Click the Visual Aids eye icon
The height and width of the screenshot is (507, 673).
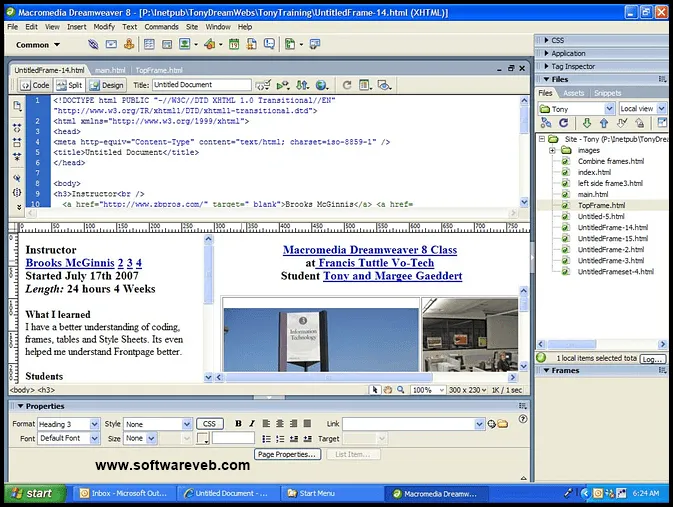pyautogui.click(x=384, y=85)
